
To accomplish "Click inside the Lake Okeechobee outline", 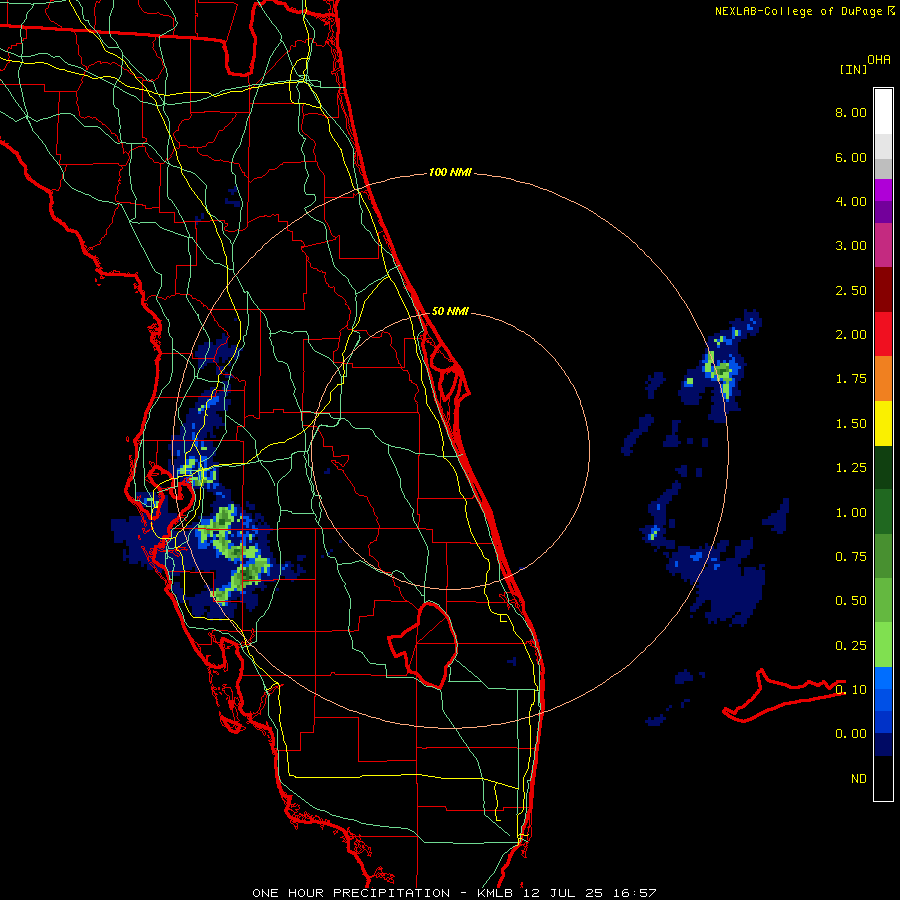I will tap(432, 646).
